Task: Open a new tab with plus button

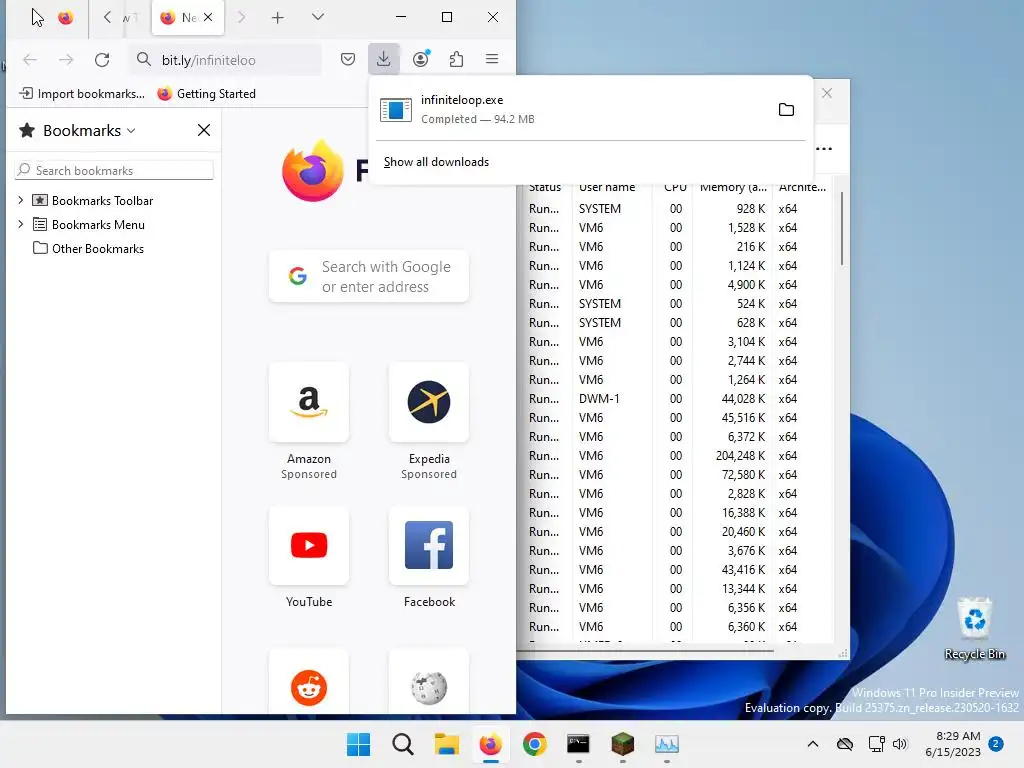Action: click(x=278, y=18)
